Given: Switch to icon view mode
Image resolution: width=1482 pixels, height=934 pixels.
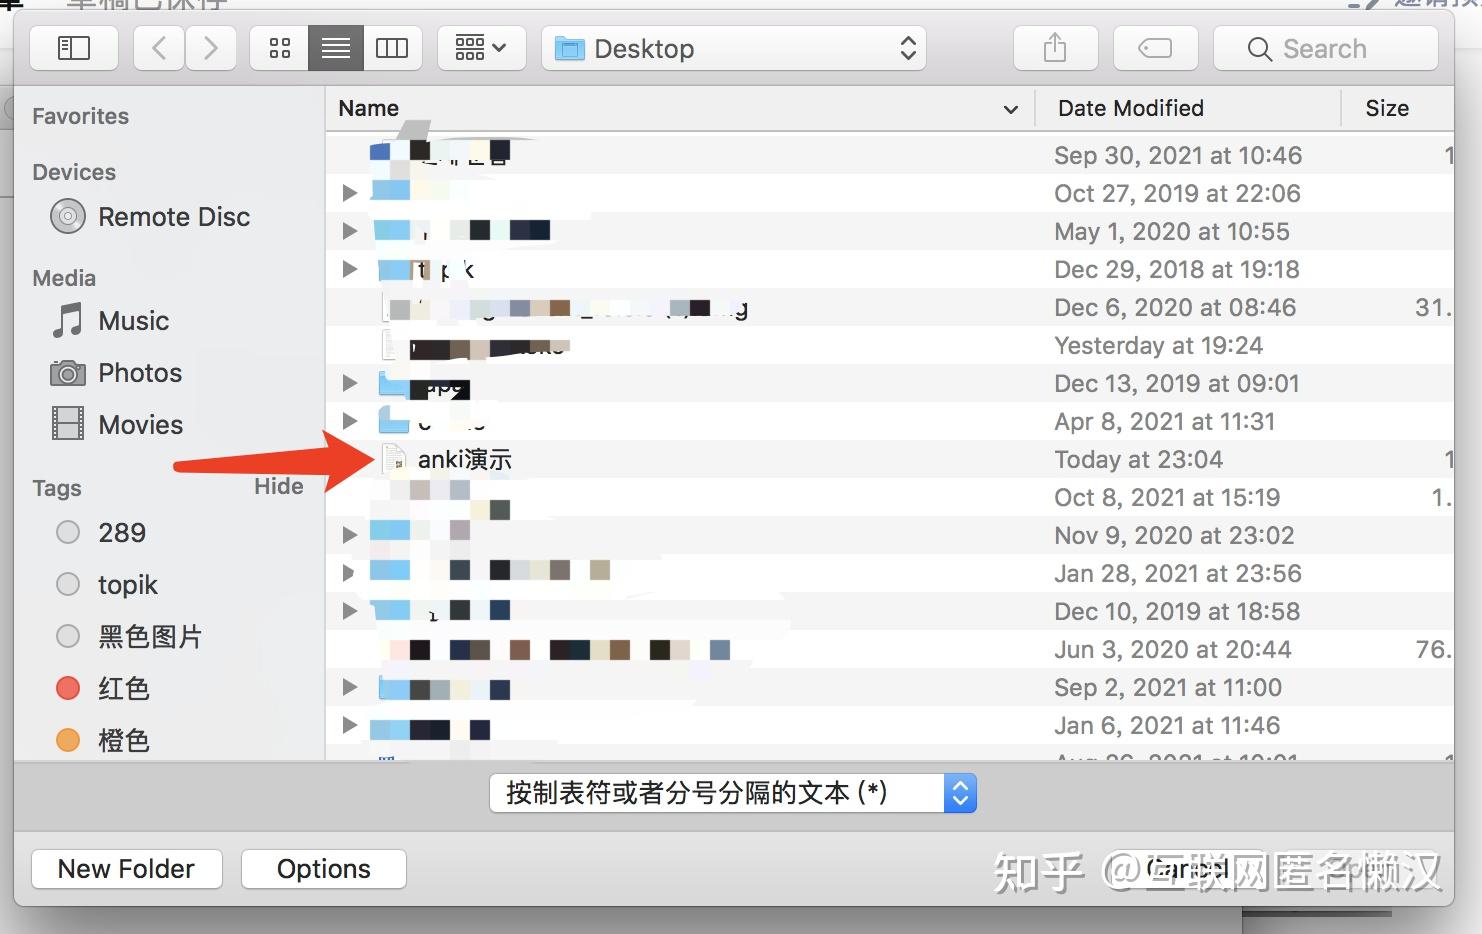Looking at the screenshot, I should (x=278, y=47).
